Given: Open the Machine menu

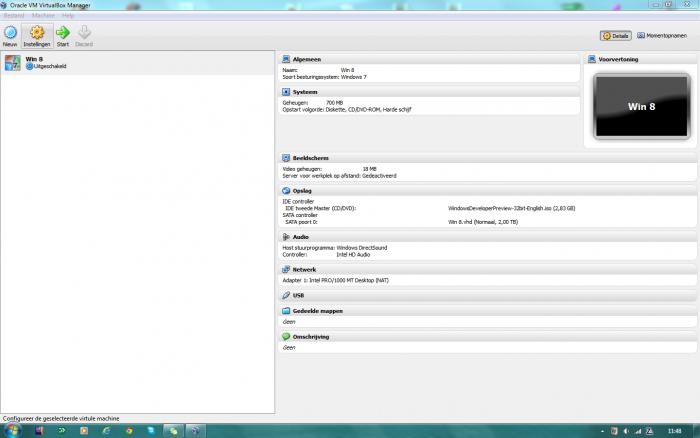Looking at the screenshot, I should tap(43, 16).
